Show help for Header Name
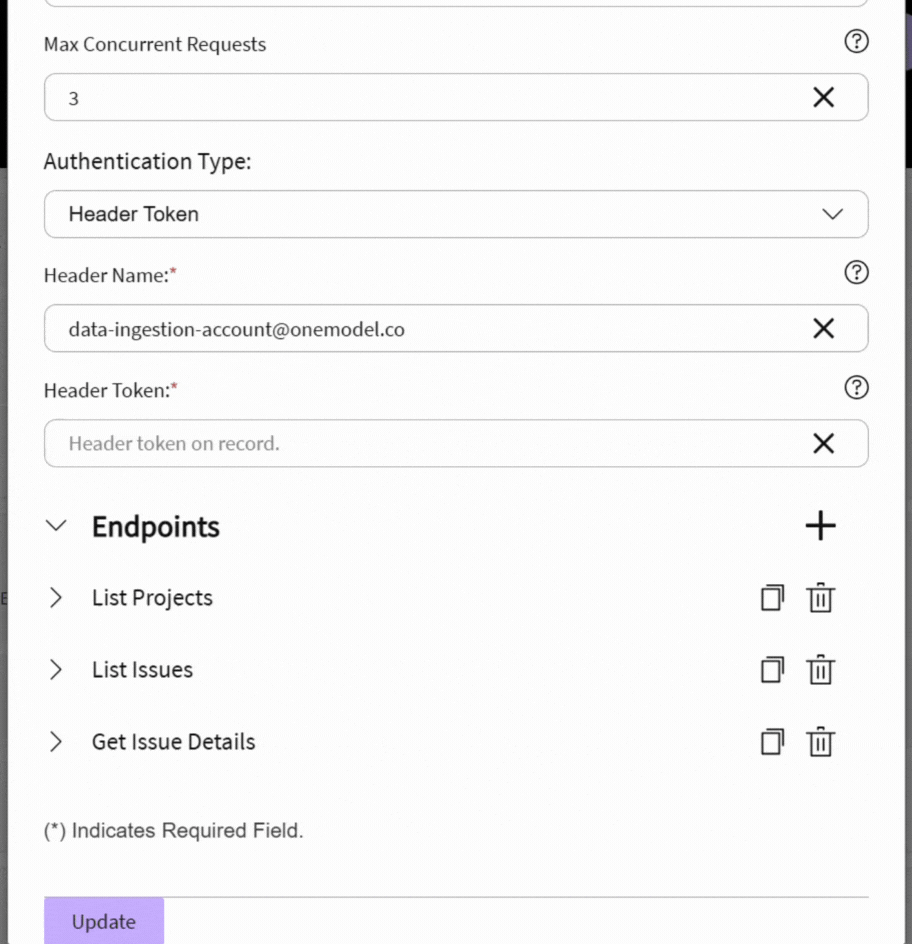Viewport: 912px width, 944px height. tap(856, 272)
